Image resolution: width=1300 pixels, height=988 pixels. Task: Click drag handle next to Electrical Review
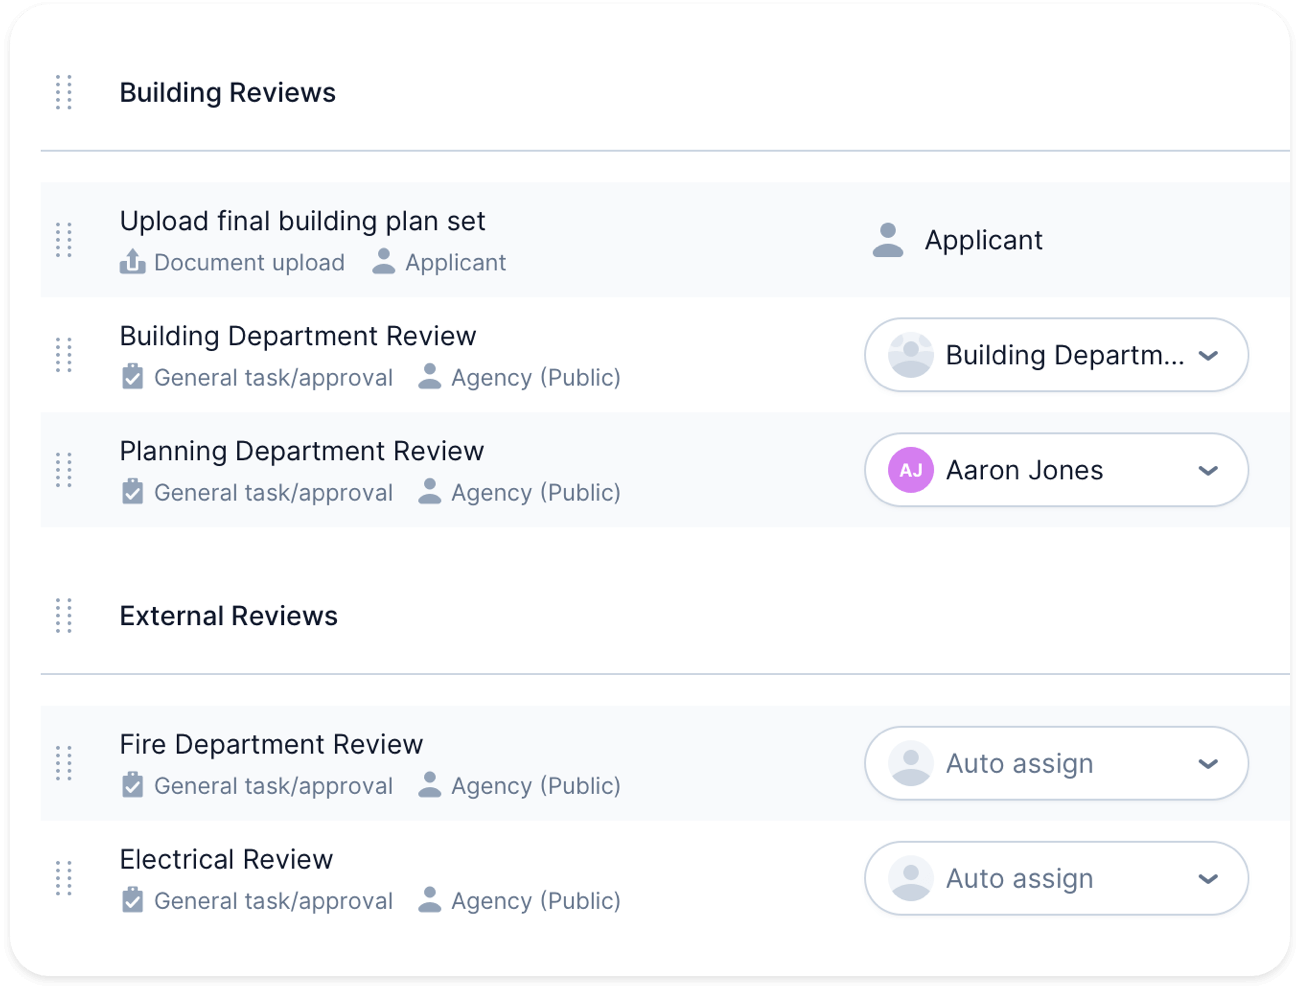[64, 878]
